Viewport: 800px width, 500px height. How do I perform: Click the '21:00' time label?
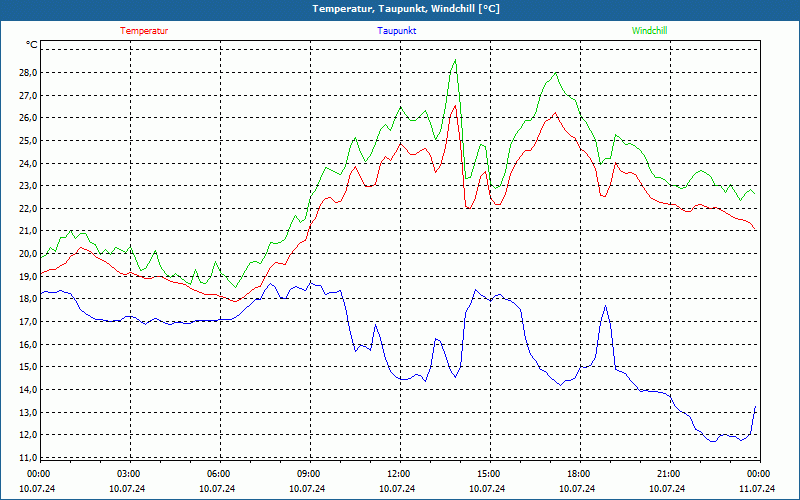(x=668, y=474)
